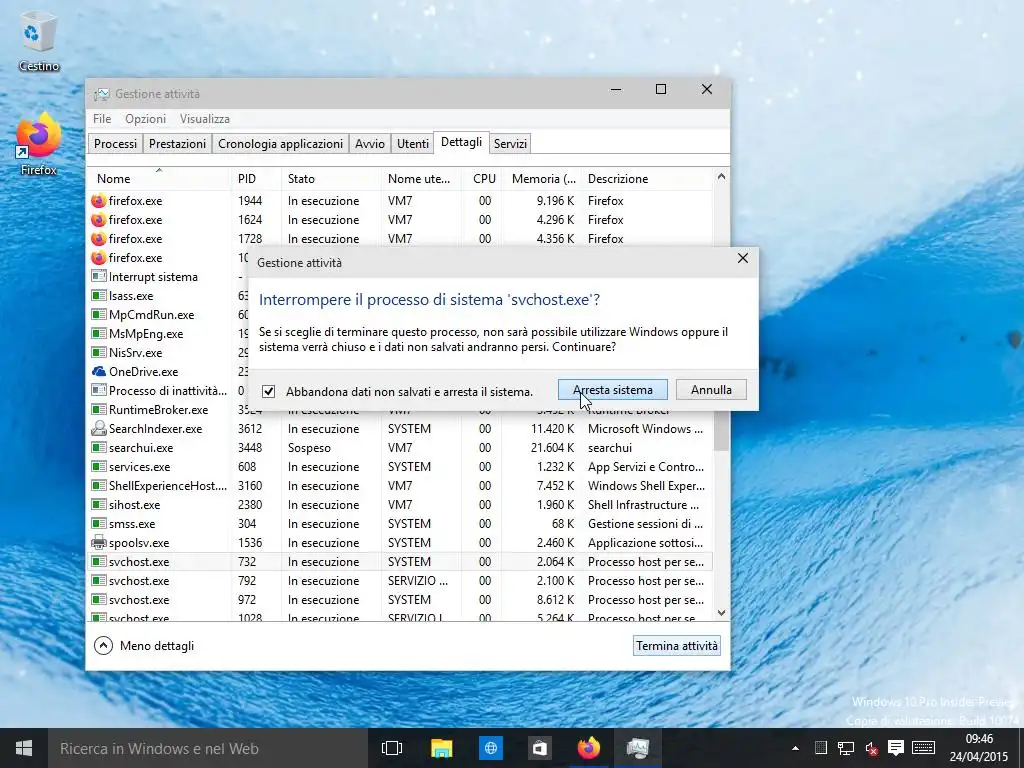Launch the globe browser icon in taskbar
Screen dimensions: 1024x768
(x=490, y=748)
